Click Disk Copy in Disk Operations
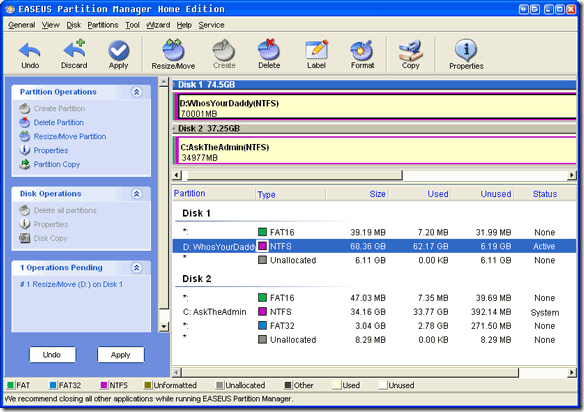 43,238
